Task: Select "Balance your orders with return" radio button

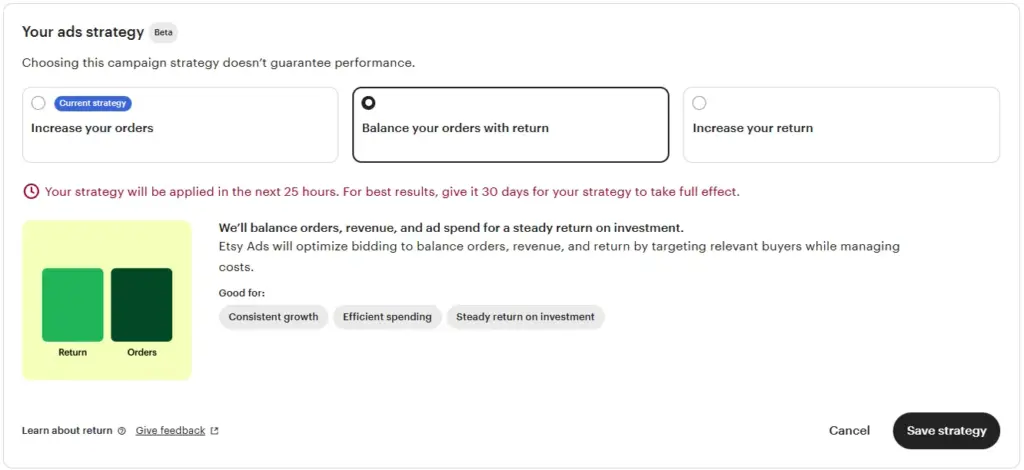Action: [x=368, y=103]
